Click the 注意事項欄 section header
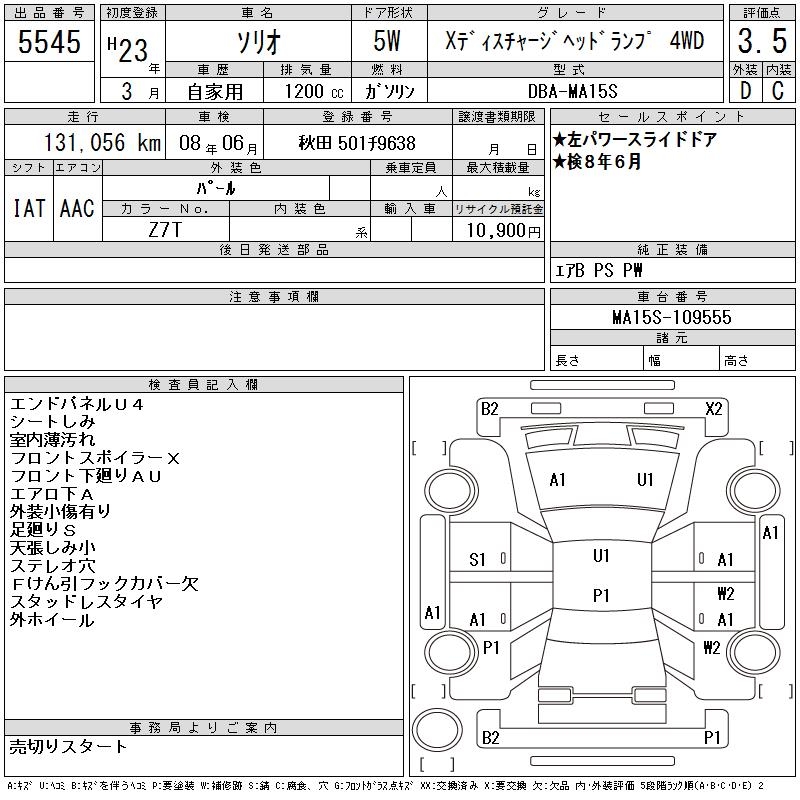Viewport: 800px width, 800px height. coord(274,296)
